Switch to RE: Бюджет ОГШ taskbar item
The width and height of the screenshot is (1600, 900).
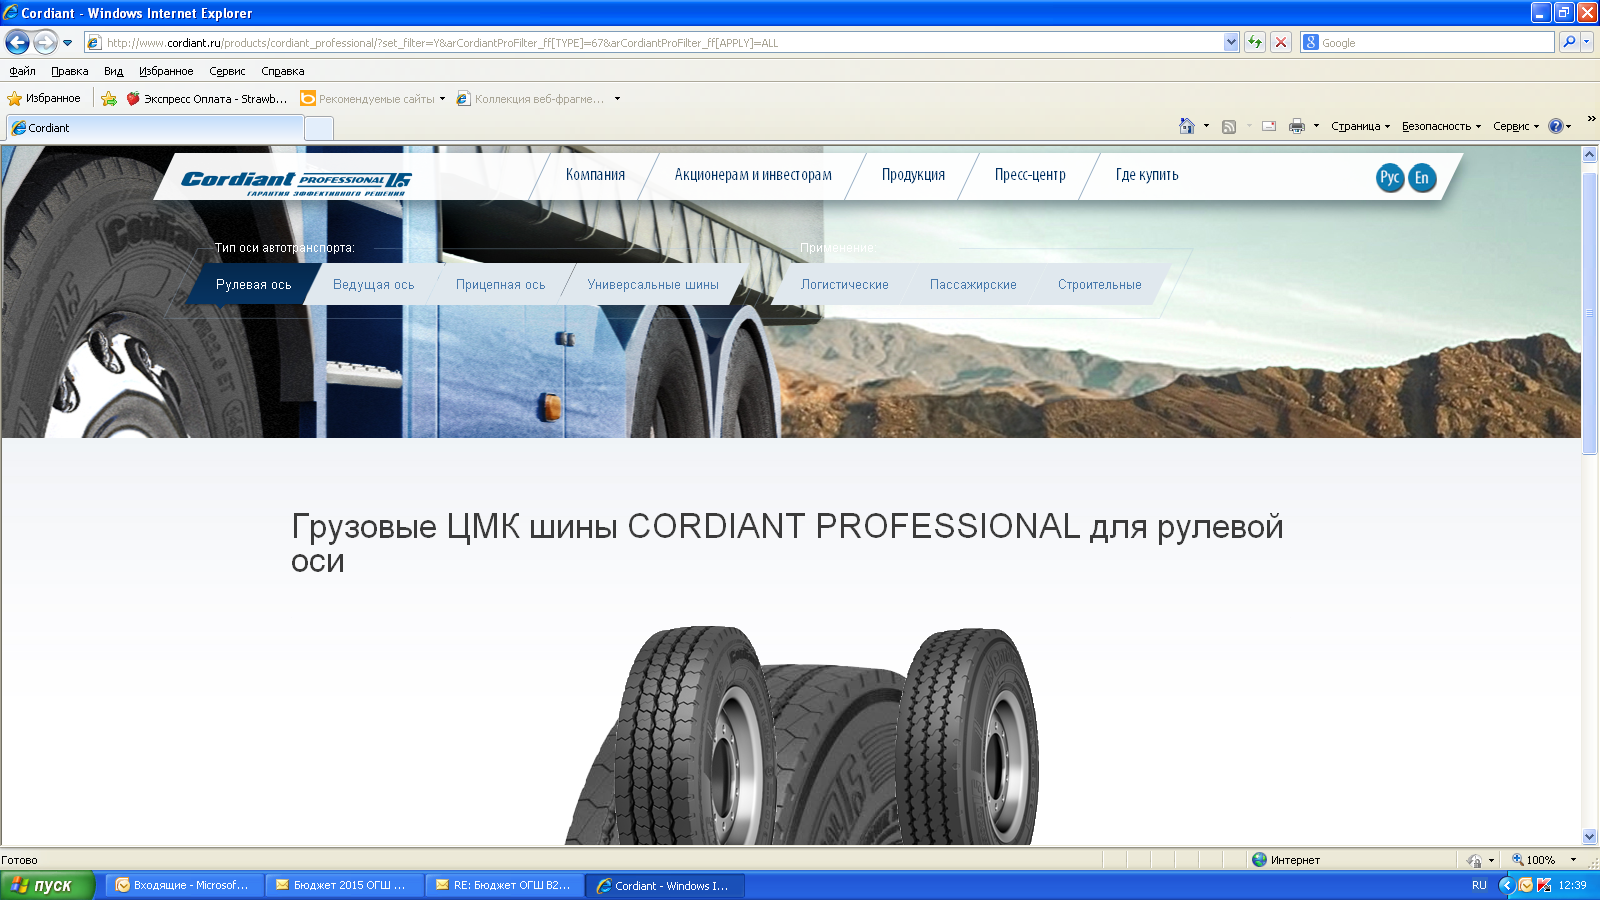coord(505,885)
